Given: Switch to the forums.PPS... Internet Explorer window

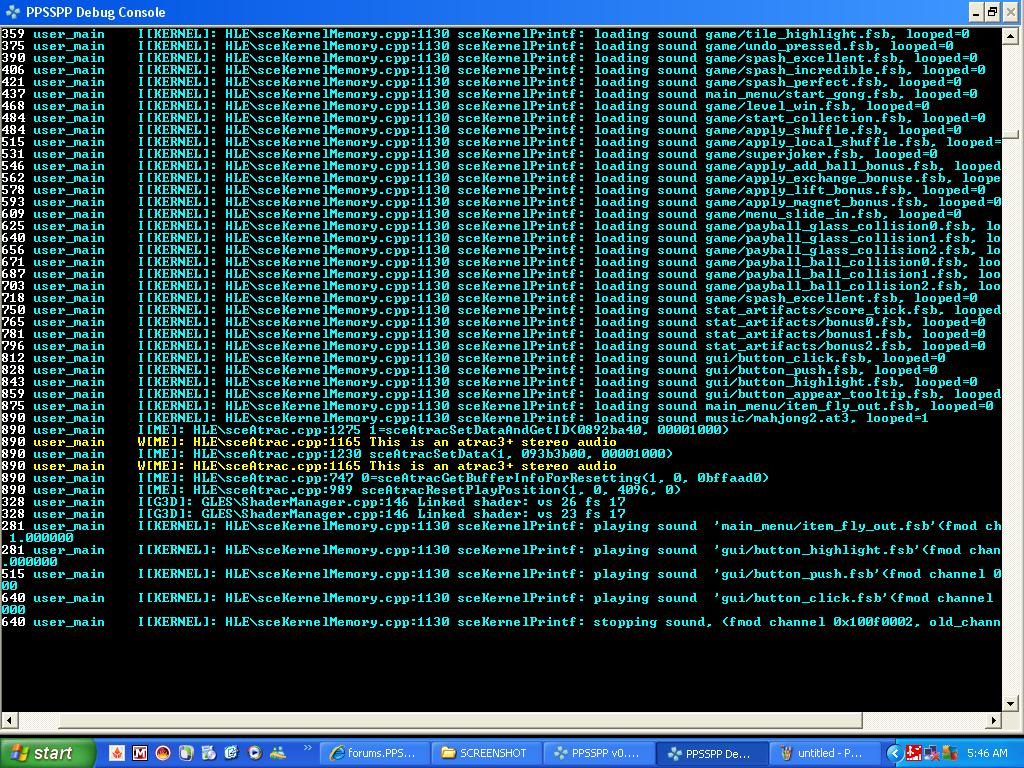Looking at the screenshot, I should click(373, 753).
